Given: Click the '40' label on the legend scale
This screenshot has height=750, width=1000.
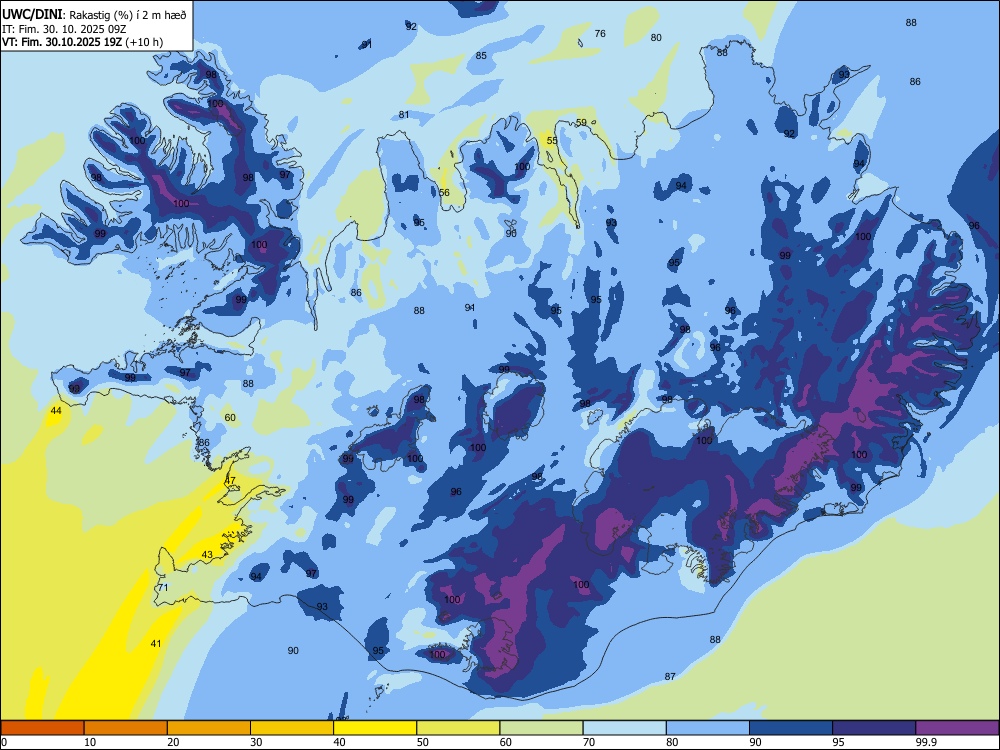Looking at the screenshot, I should (x=339, y=742).
